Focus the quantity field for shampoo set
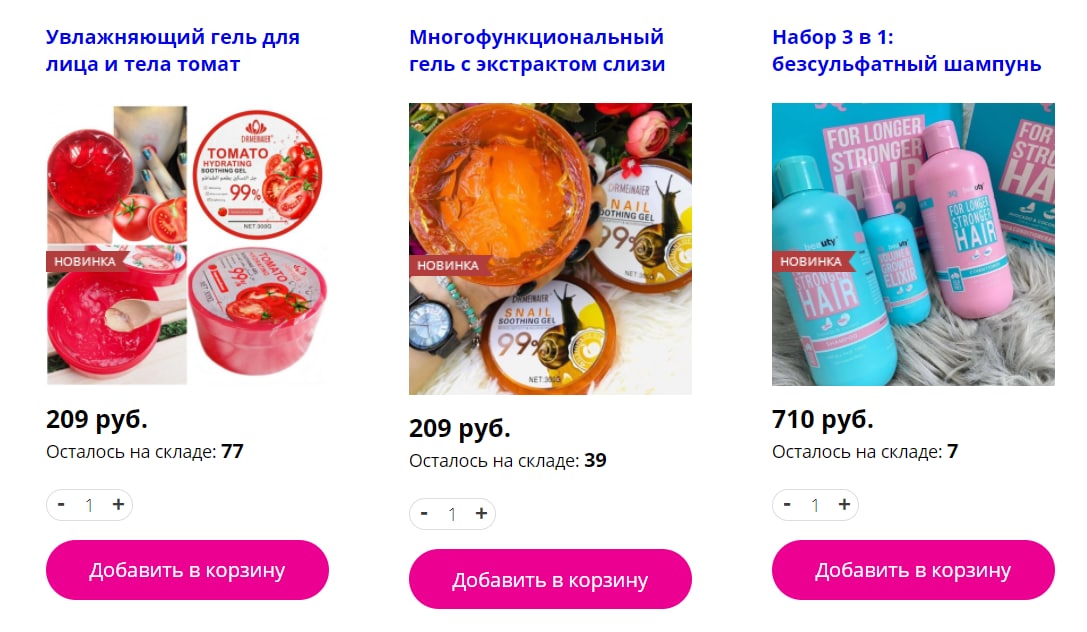This screenshot has height=632, width=1087. click(x=815, y=505)
